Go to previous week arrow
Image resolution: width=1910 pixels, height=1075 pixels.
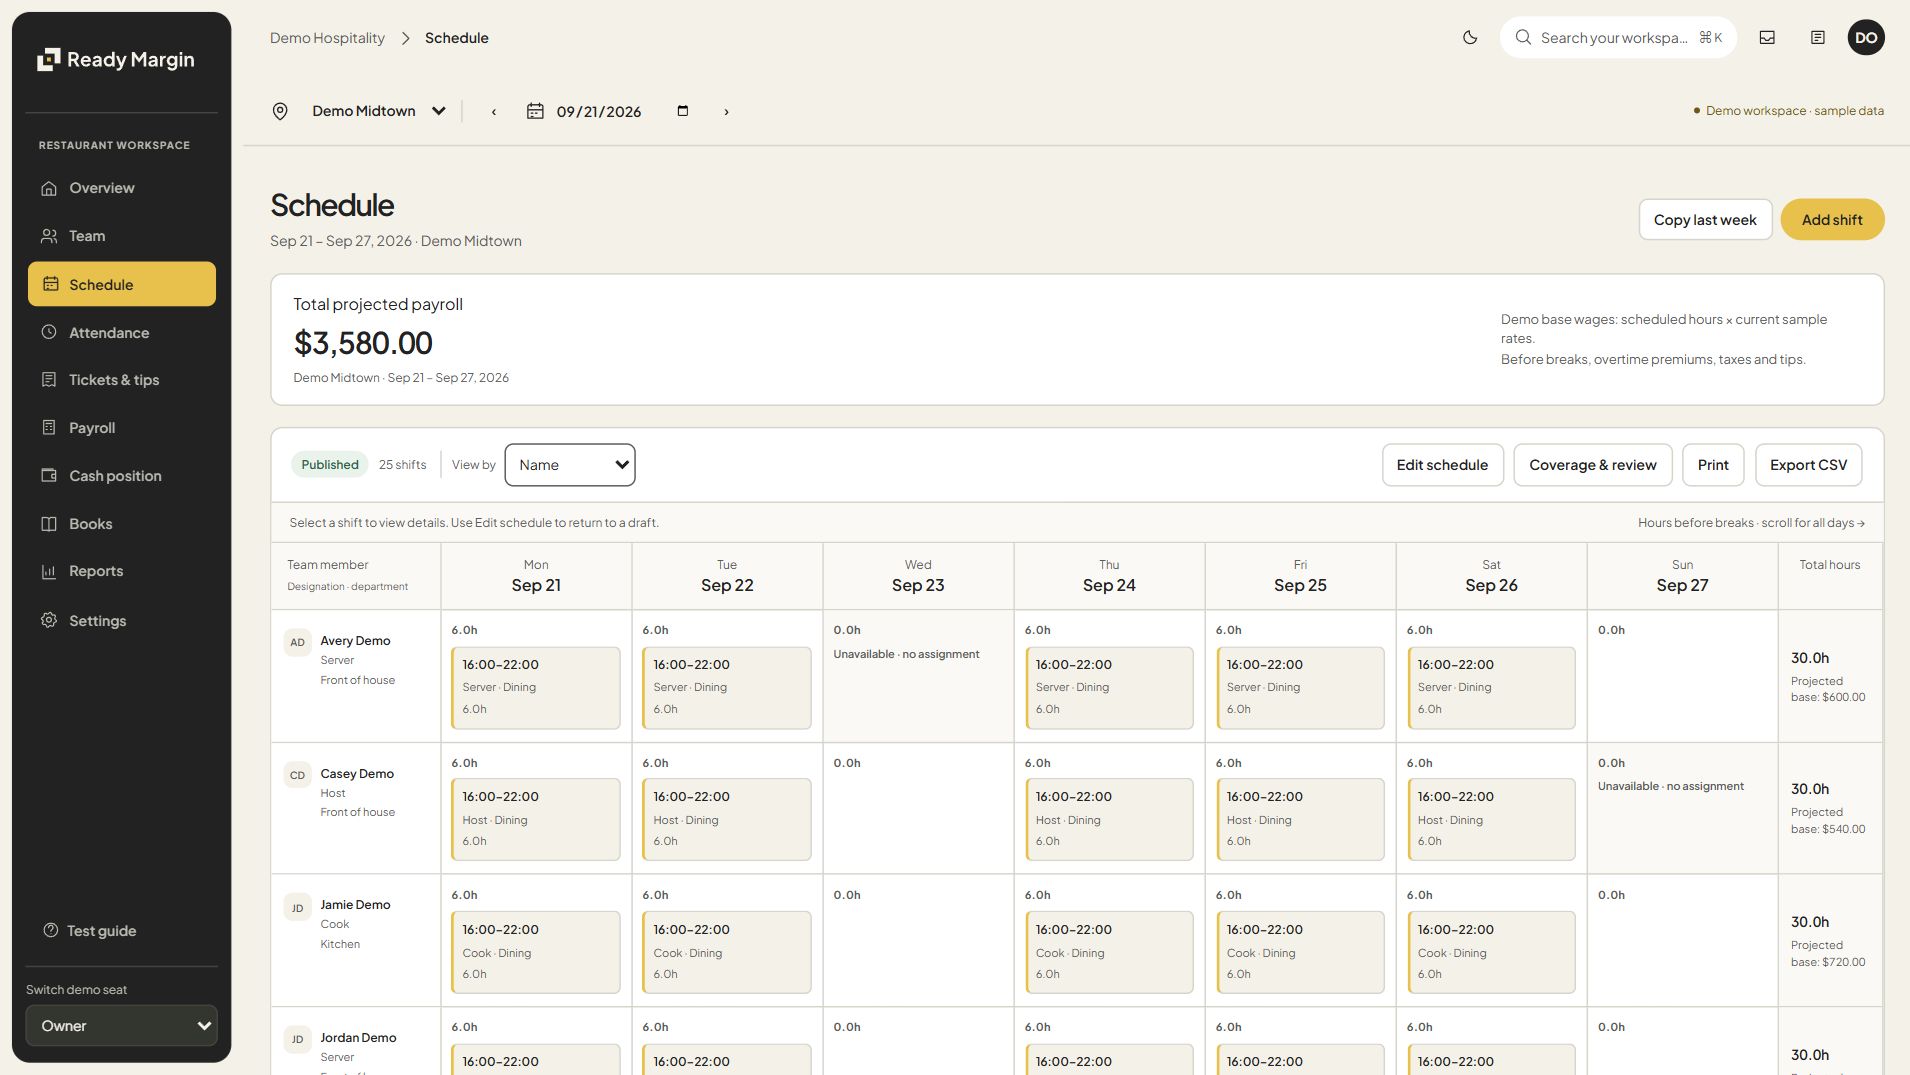pos(494,112)
